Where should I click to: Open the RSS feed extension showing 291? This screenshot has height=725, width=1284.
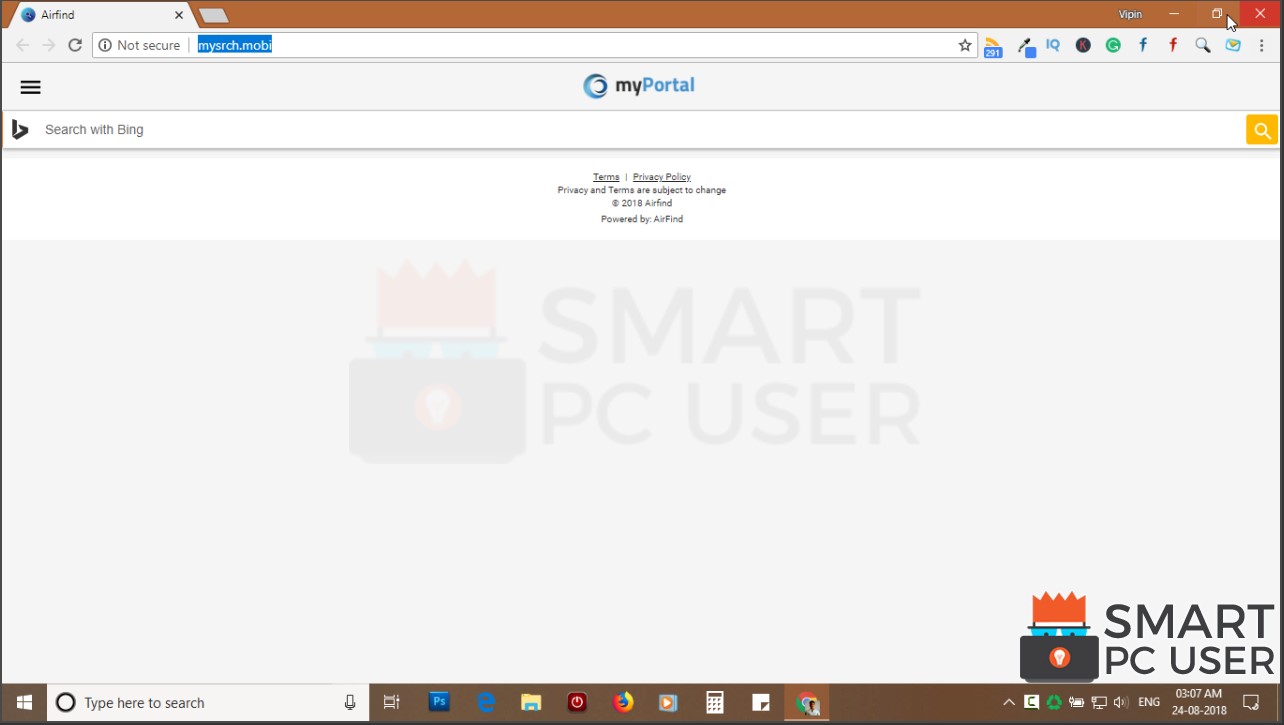tap(993, 46)
